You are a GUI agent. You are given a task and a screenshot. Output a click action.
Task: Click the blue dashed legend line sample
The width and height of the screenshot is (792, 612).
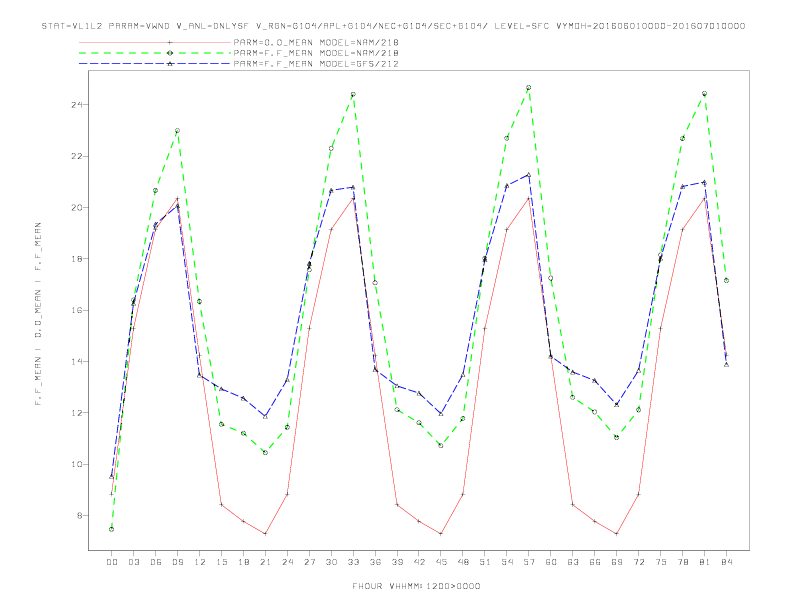[155, 64]
